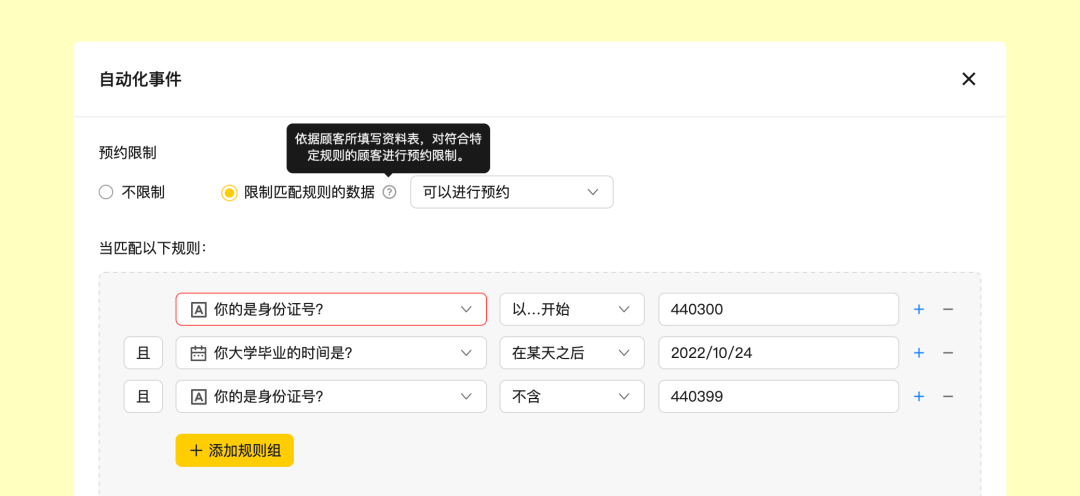Expand the 你大学毕业的时间是? field dropdown

[x=331, y=353]
